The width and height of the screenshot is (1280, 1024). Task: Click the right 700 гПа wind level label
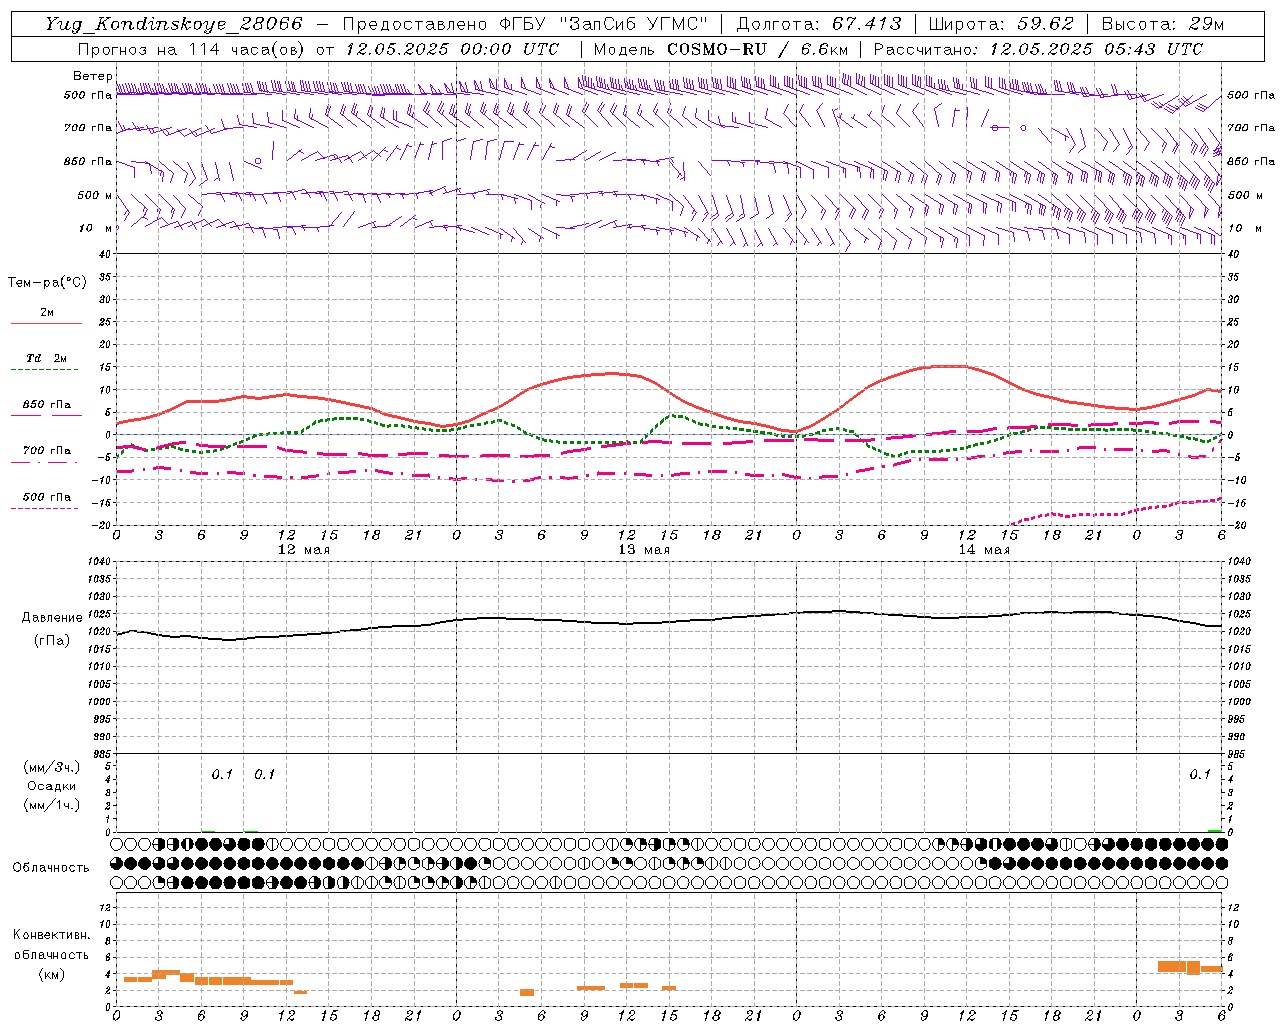tap(1251, 128)
